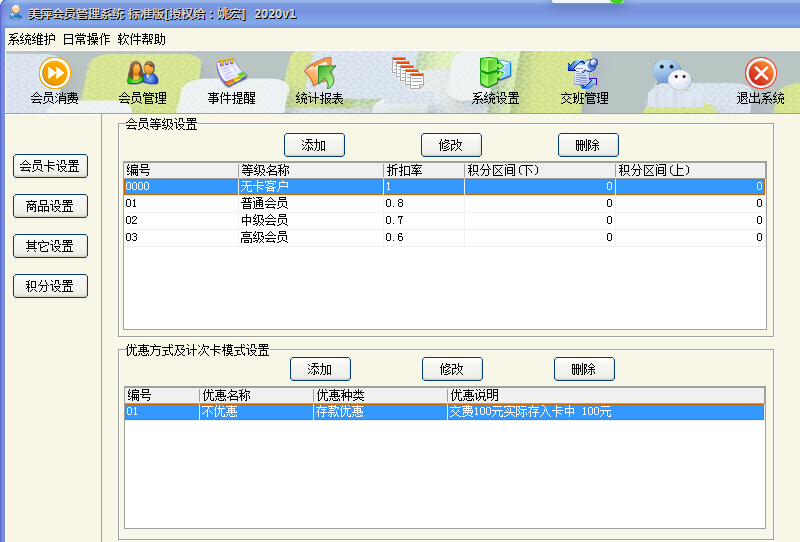Click the 存款优惠 cell

point(380,412)
